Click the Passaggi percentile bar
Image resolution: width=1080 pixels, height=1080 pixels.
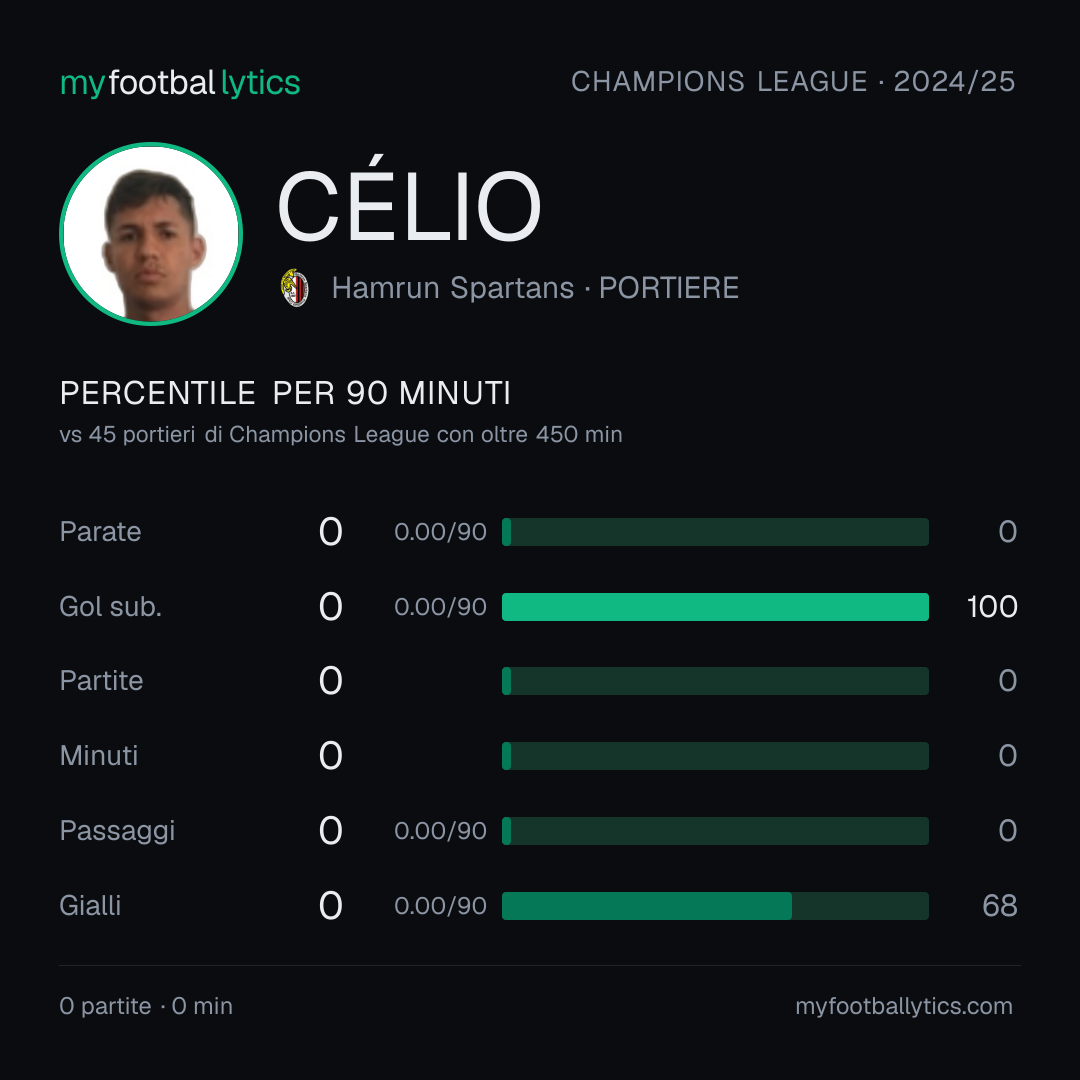coord(715,831)
